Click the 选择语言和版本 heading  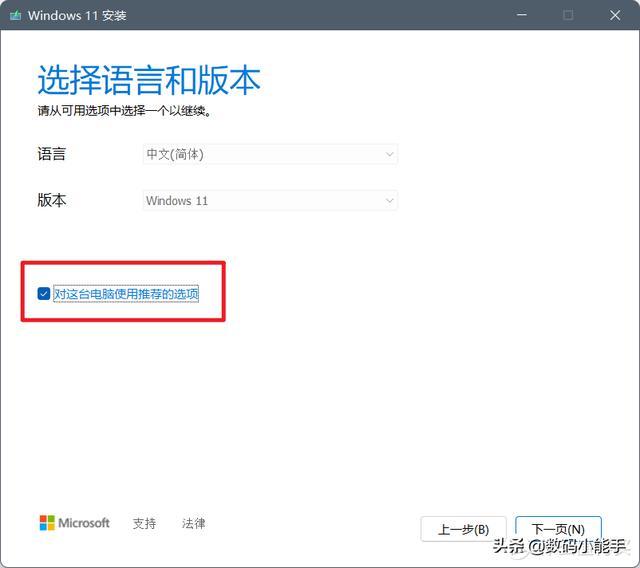click(x=149, y=80)
